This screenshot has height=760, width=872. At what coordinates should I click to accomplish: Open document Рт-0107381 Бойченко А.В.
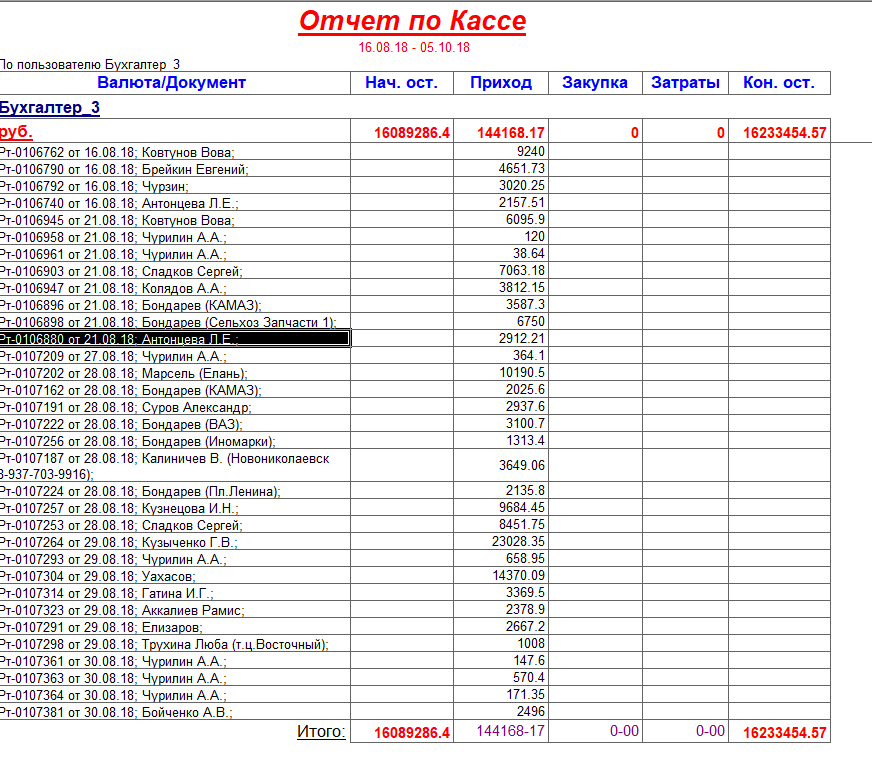pyautogui.click(x=117, y=713)
